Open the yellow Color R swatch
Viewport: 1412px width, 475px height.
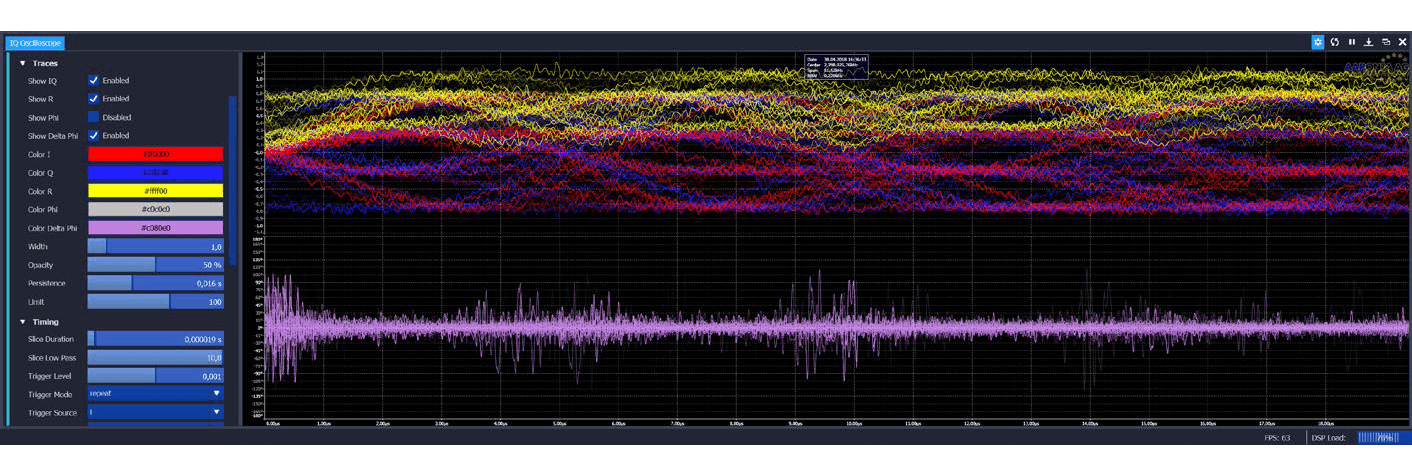tap(155, 191)
